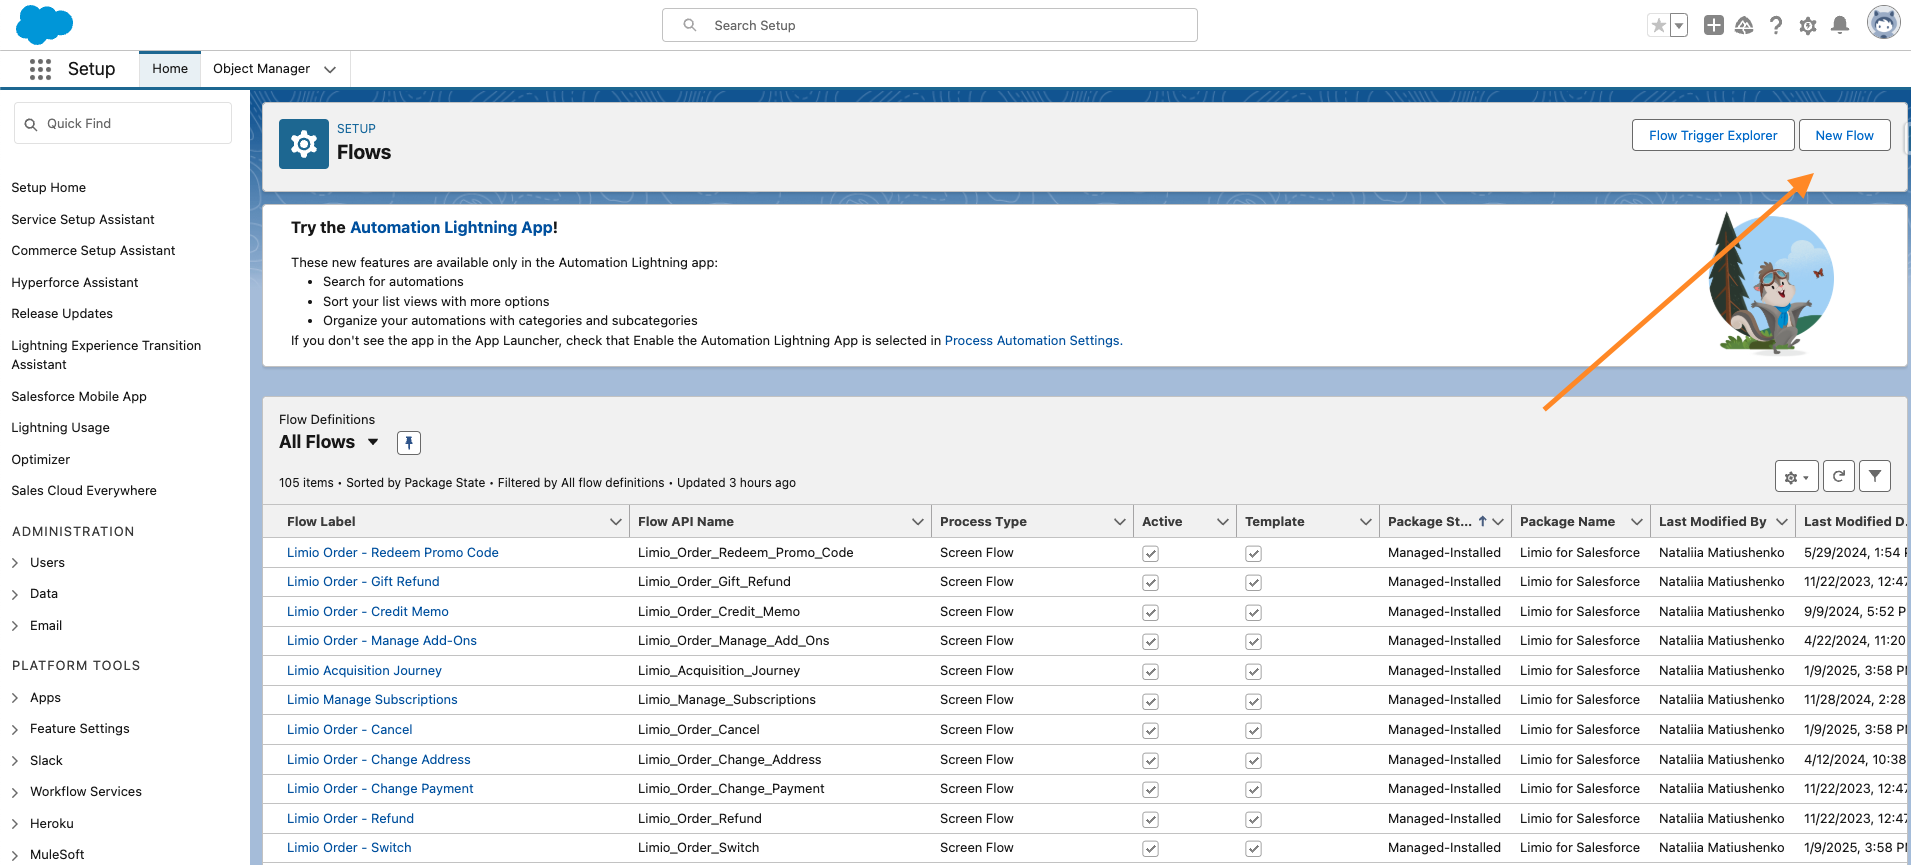The image size is (1911, 865).
Task: Click the Favorites star icon
Action: click(1659, 25)
